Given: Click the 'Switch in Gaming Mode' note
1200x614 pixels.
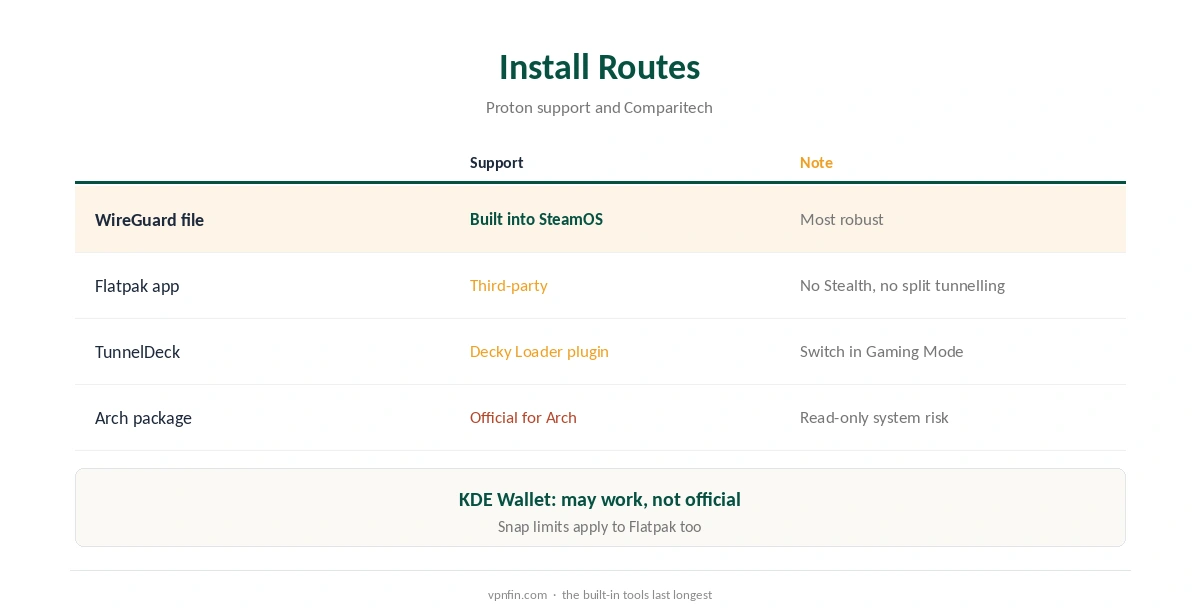Looking at the screenshot, I should coord(881,351).
